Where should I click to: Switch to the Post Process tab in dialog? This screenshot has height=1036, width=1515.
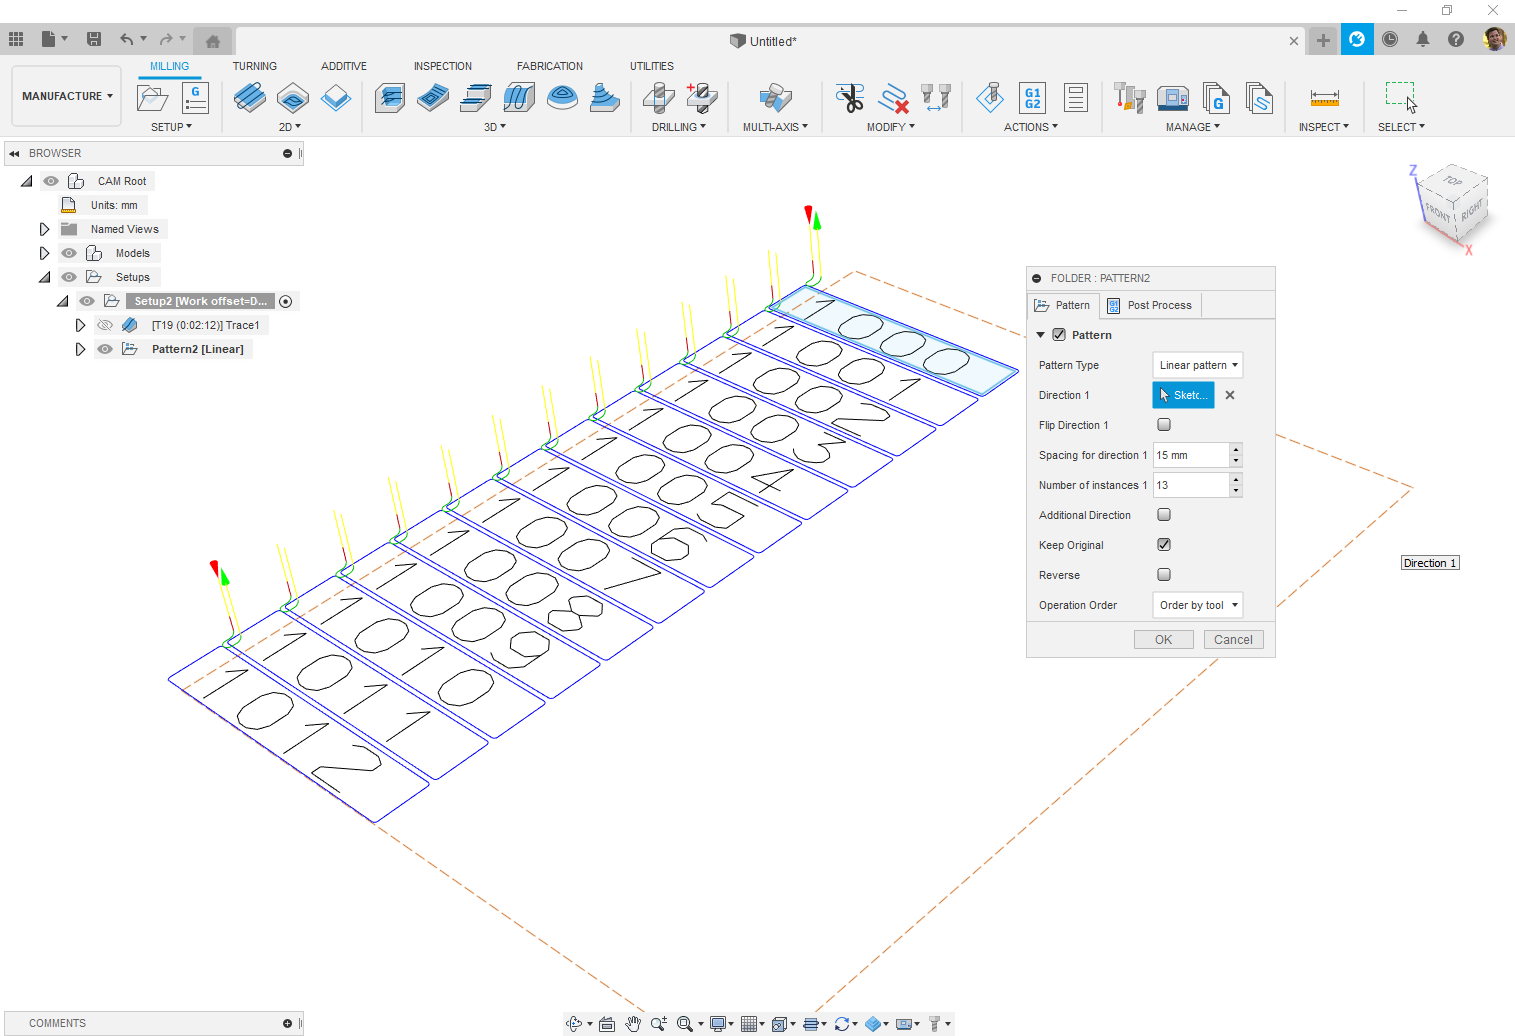pyautogui.click(x=1158, y=305)
